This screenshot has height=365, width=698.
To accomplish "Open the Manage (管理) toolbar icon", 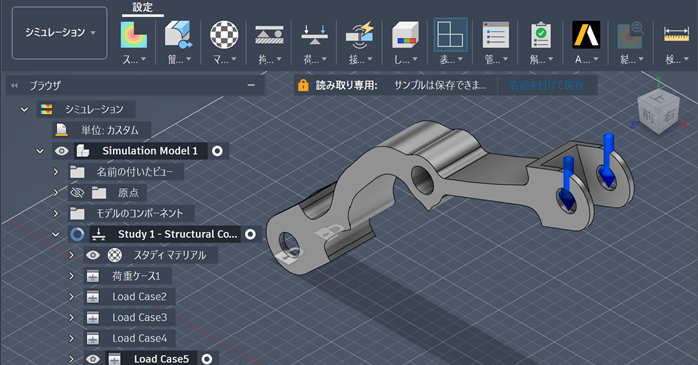I will pos(496,35).
